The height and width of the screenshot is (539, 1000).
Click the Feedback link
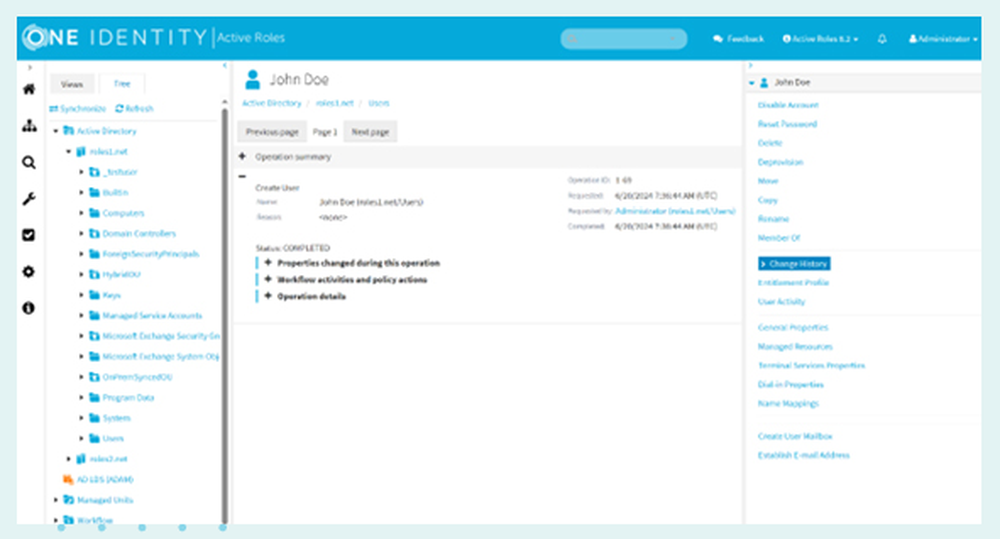click(x=739, y=39)
